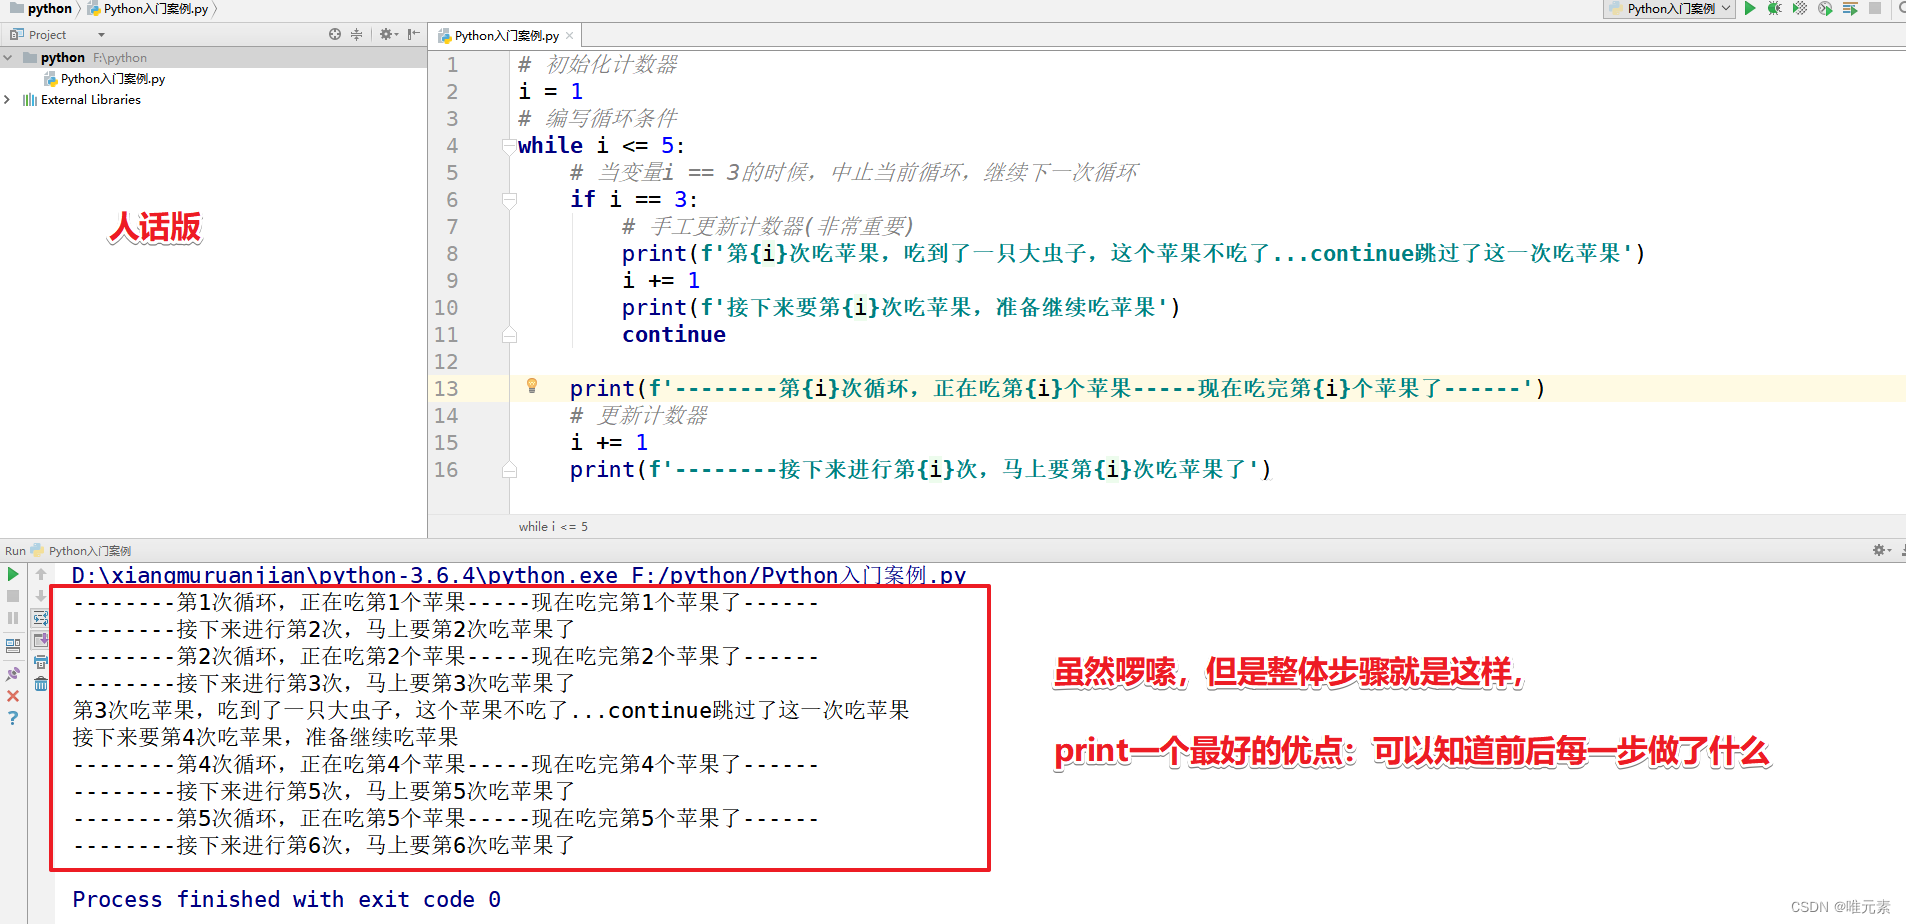Close the Python入门案例.py editor tab
This screenshot has width=1906, height=924.
[x=570, y=36]
